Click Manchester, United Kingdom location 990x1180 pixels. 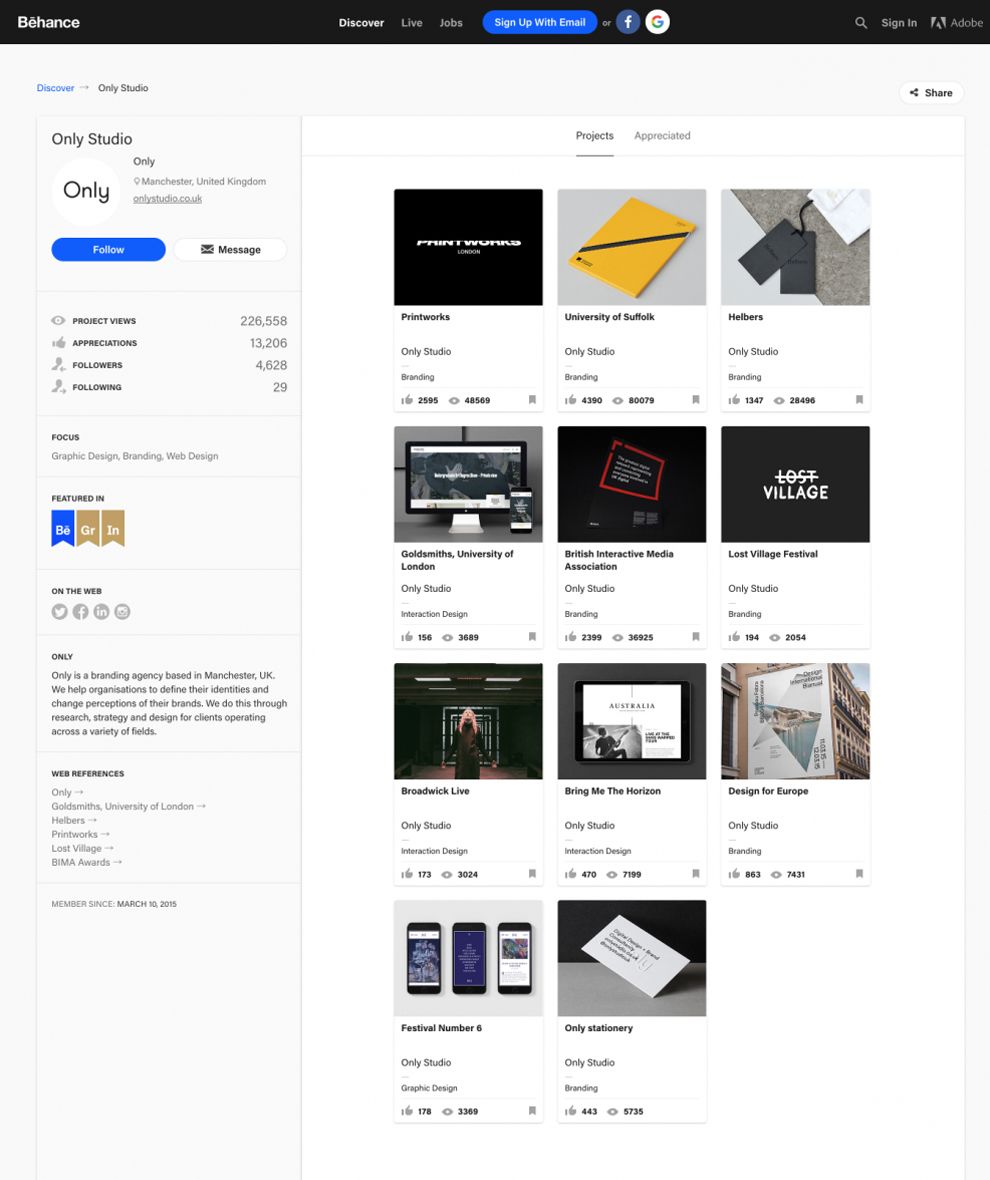click(199, 181)
